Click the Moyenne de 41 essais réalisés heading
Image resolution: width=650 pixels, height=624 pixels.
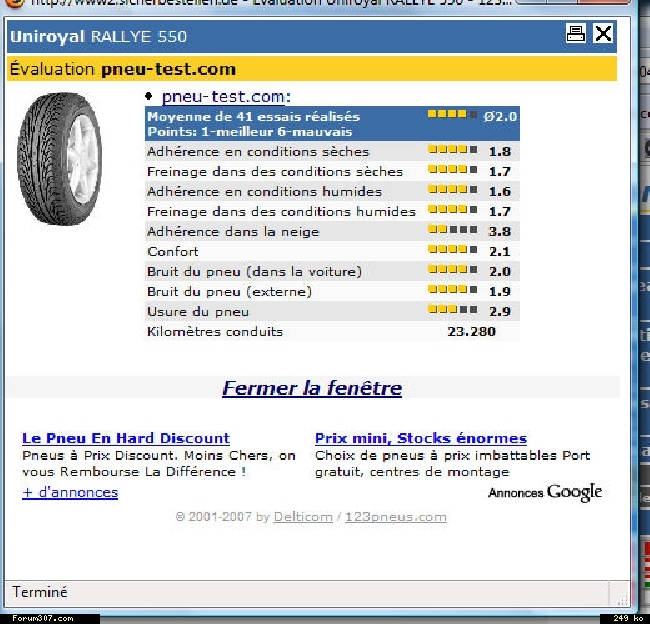[x=254, y=117]
